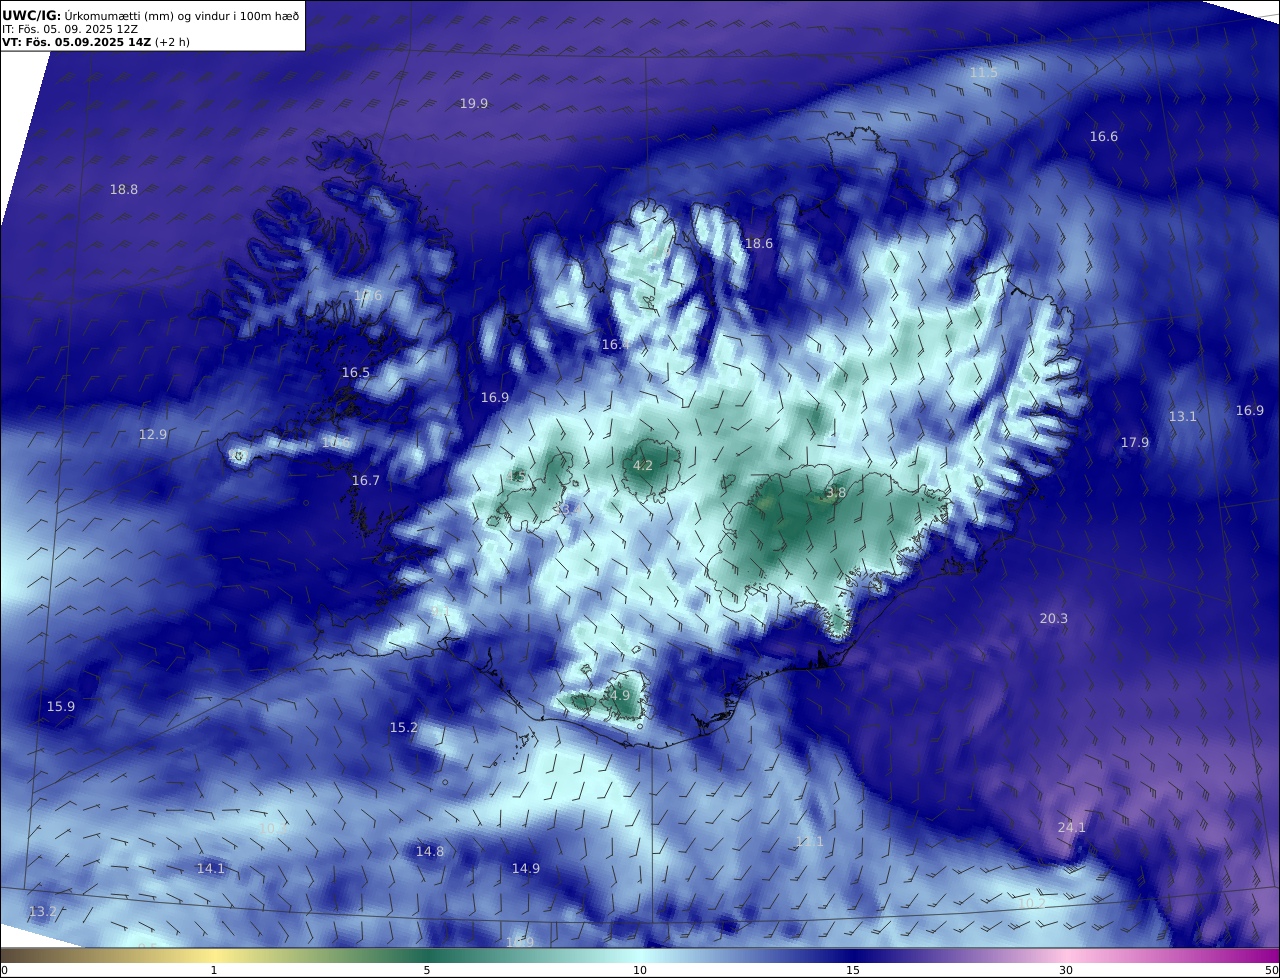Select the 13.2 value on the map
Viewport: 1280px width, 978px height.
(43, 911)
